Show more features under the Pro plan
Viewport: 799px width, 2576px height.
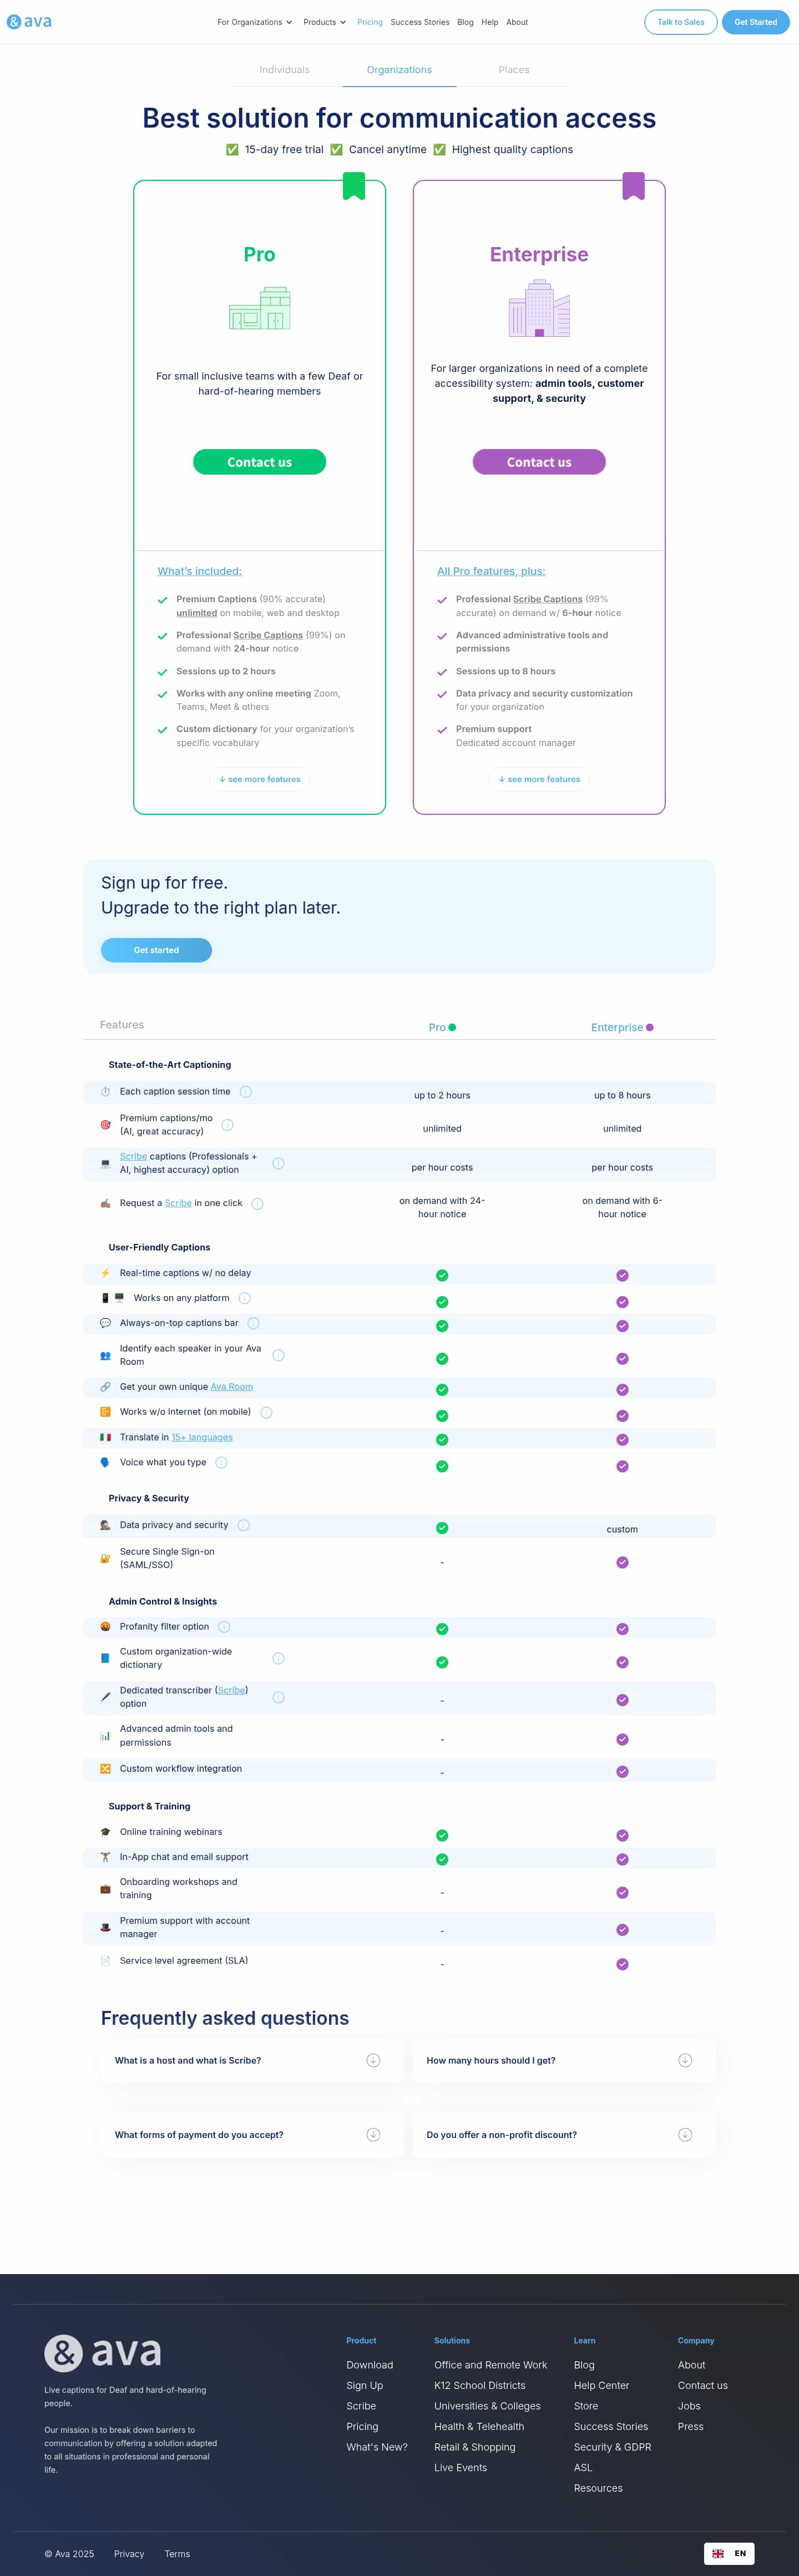click(x=260, y=779)
